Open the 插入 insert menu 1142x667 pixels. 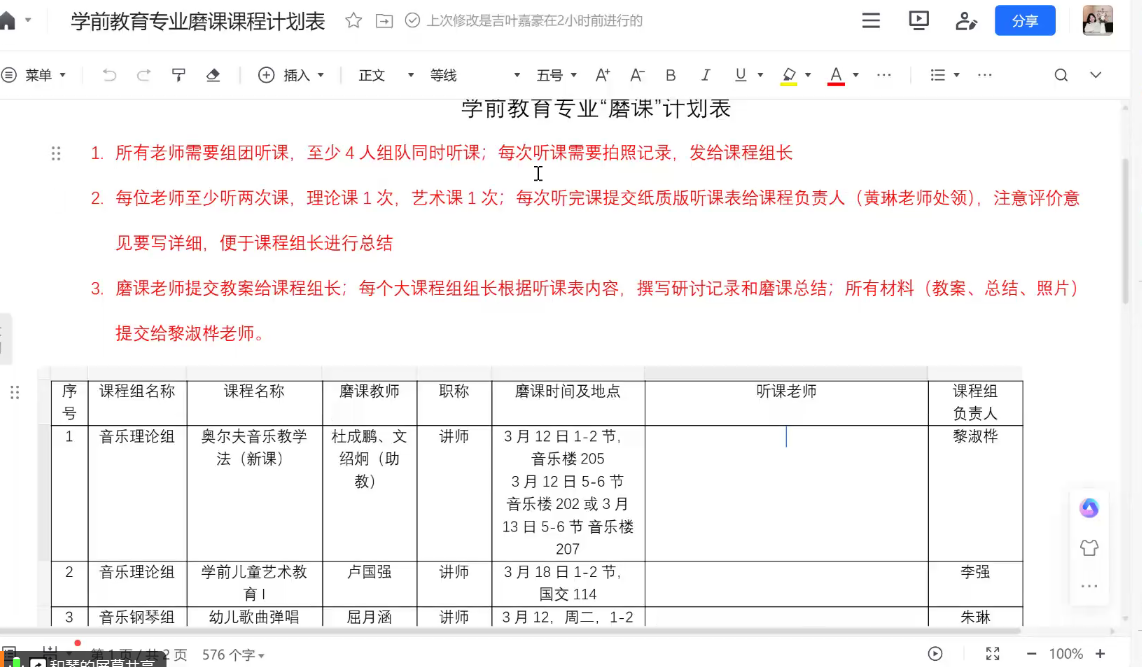point(291,75)
